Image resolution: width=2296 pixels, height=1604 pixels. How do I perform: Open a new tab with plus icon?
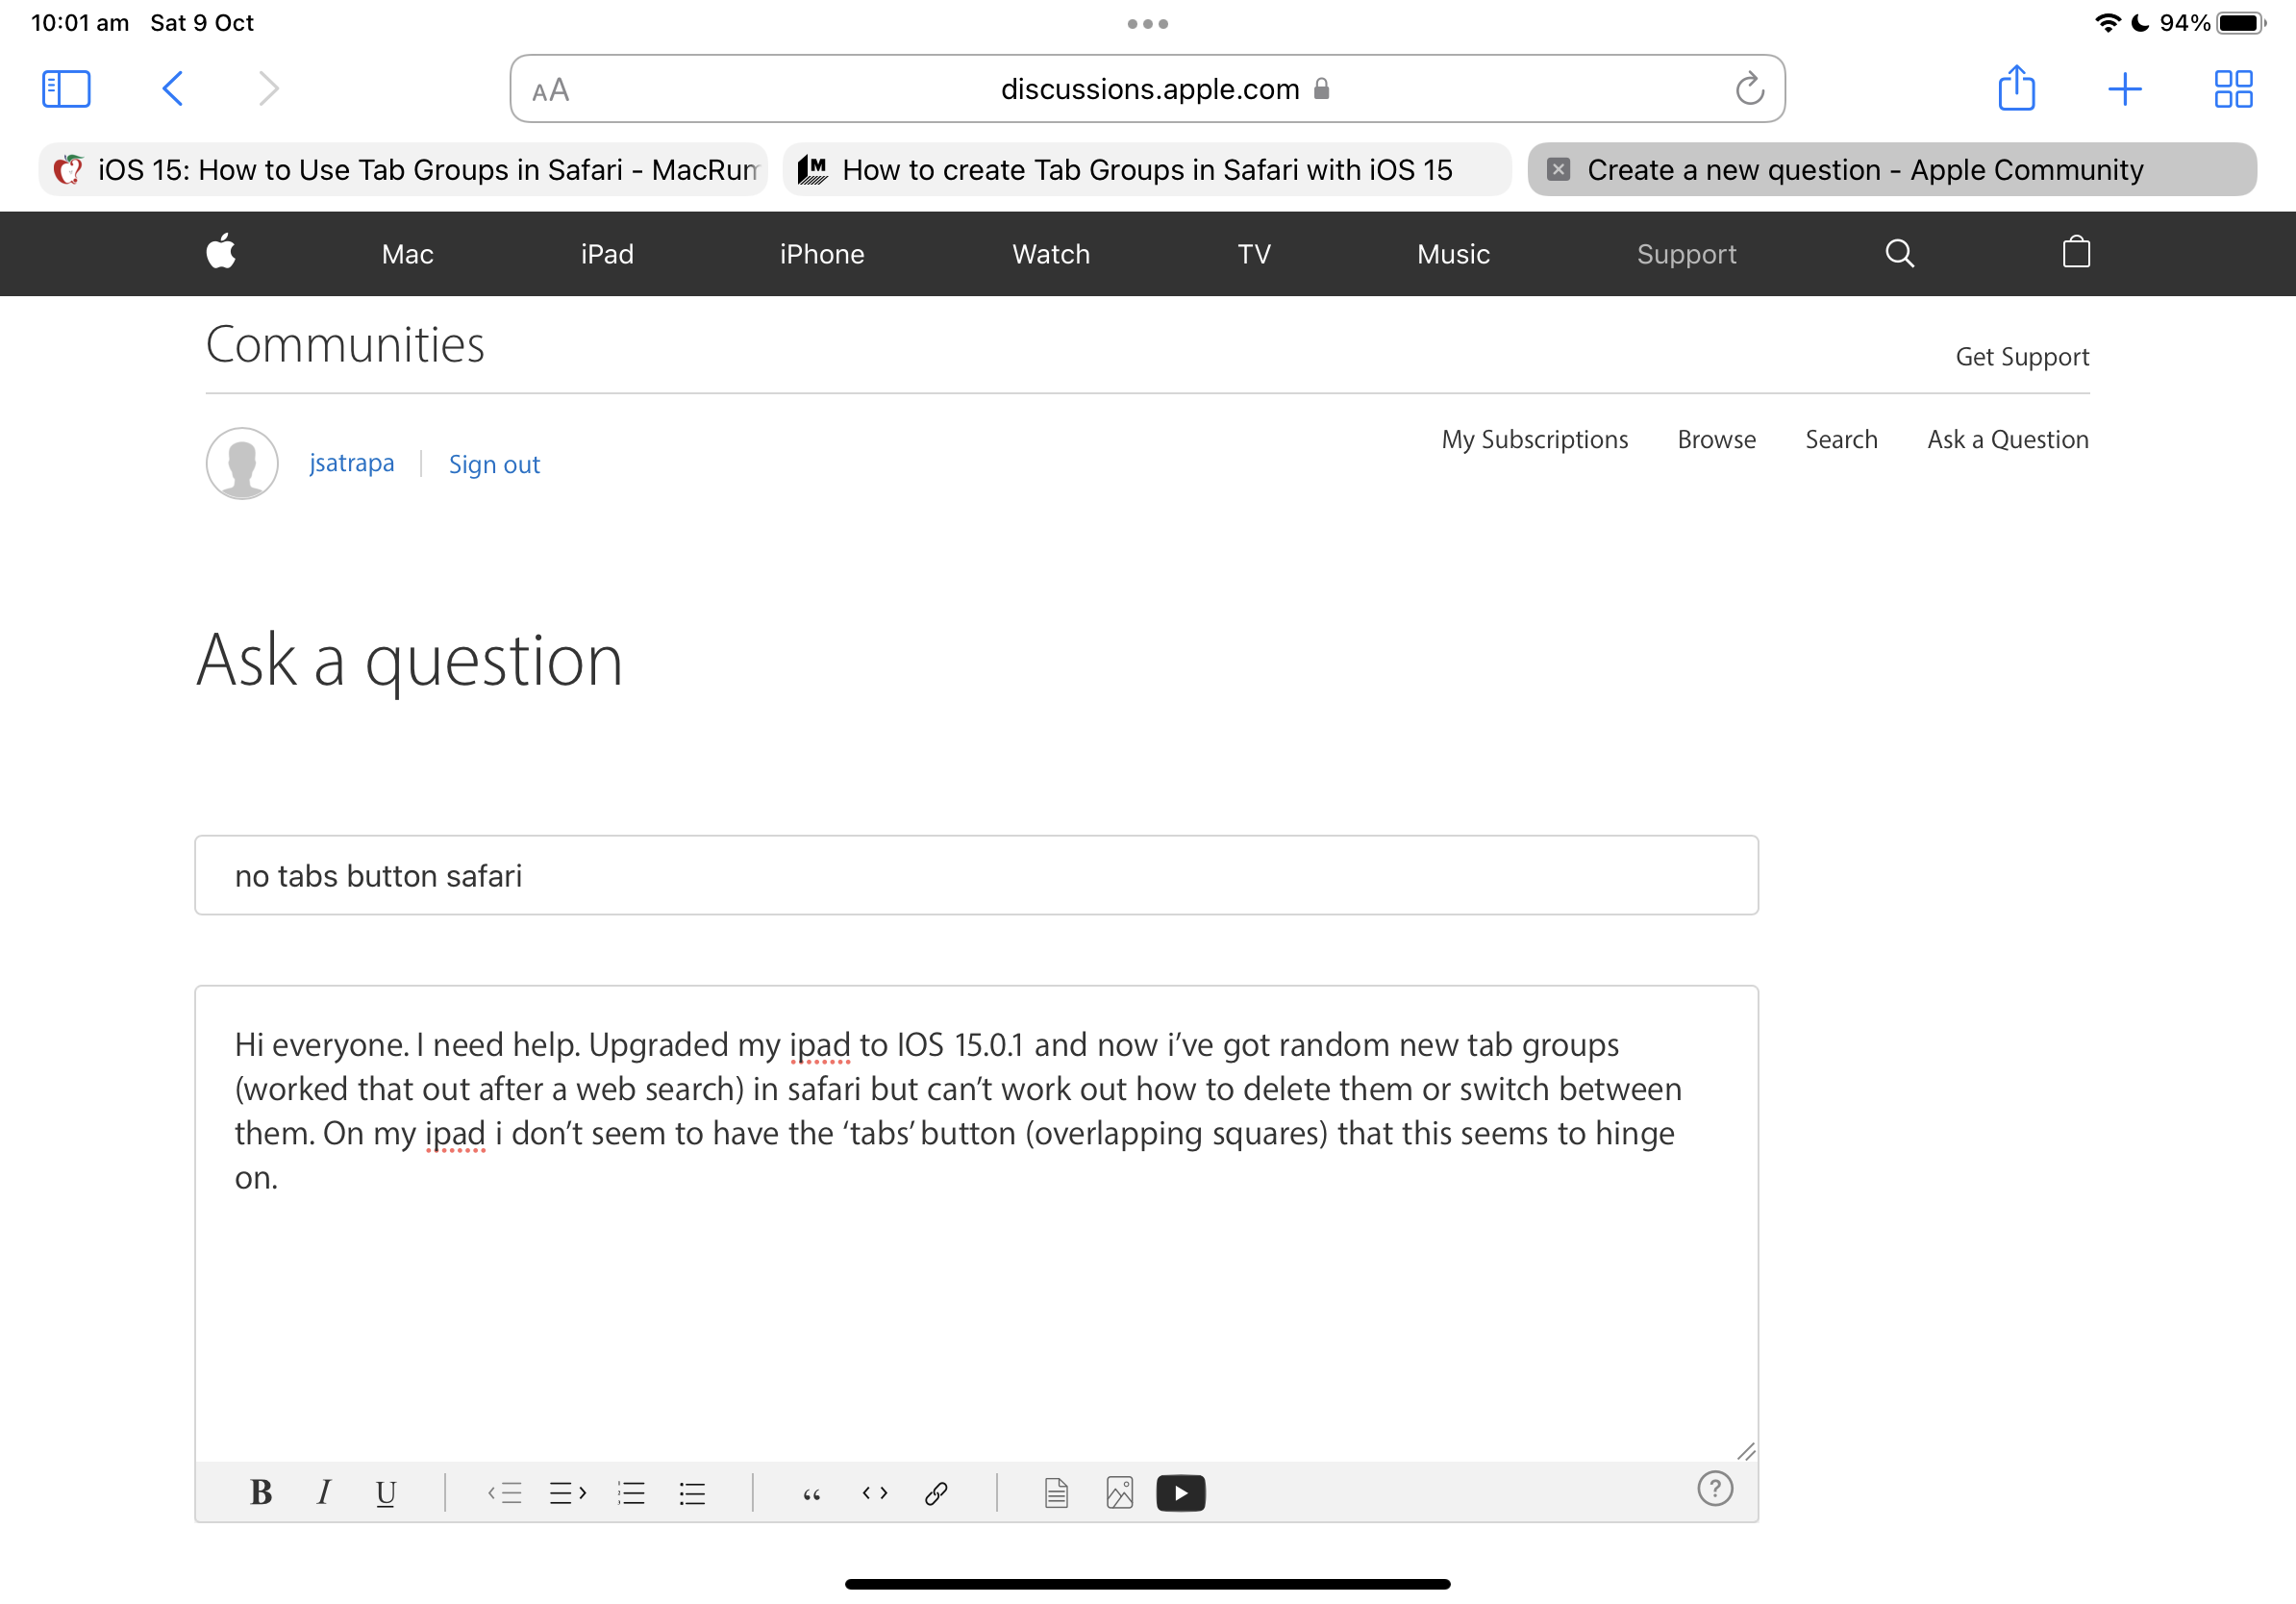[2124, 89]
